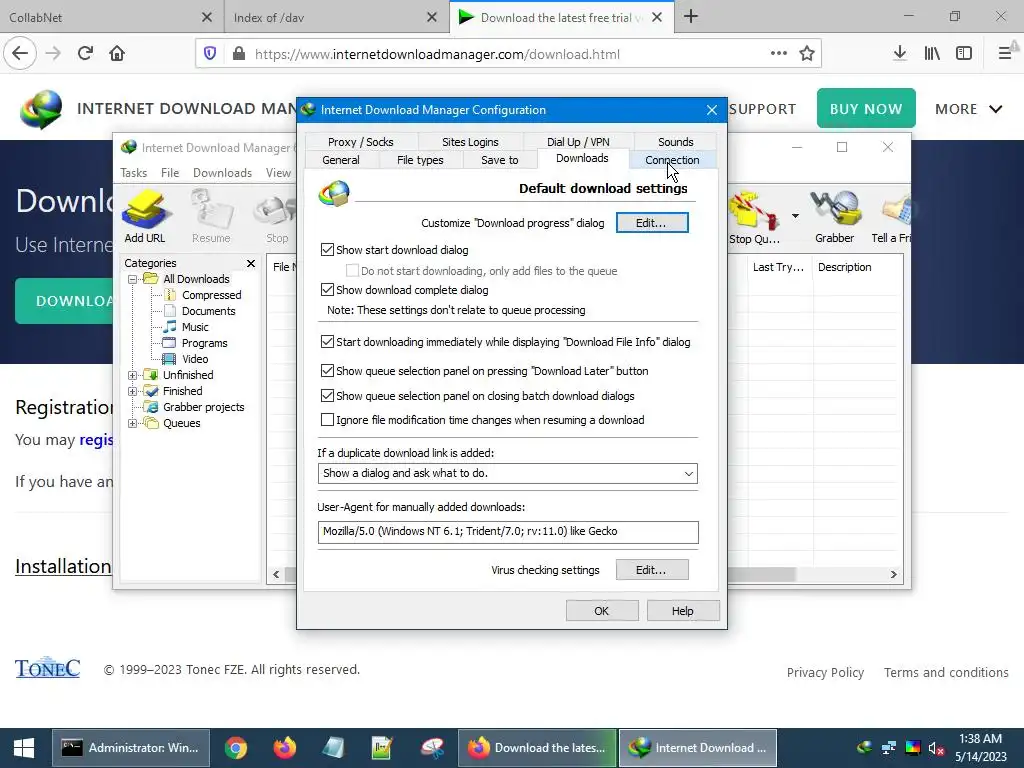Toggle queue panel on Download Later checkbox
1024x768 pixels.
click(x=327, y=371)
